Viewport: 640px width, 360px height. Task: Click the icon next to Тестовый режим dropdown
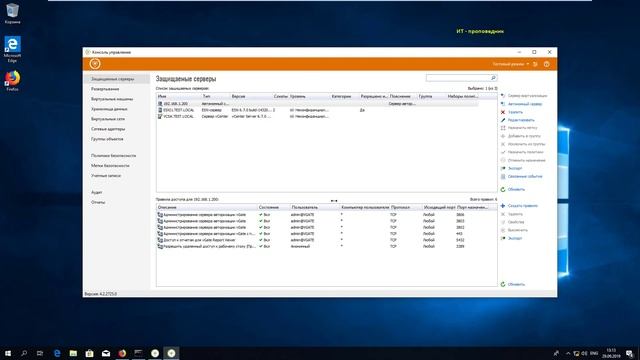point(535,64)
